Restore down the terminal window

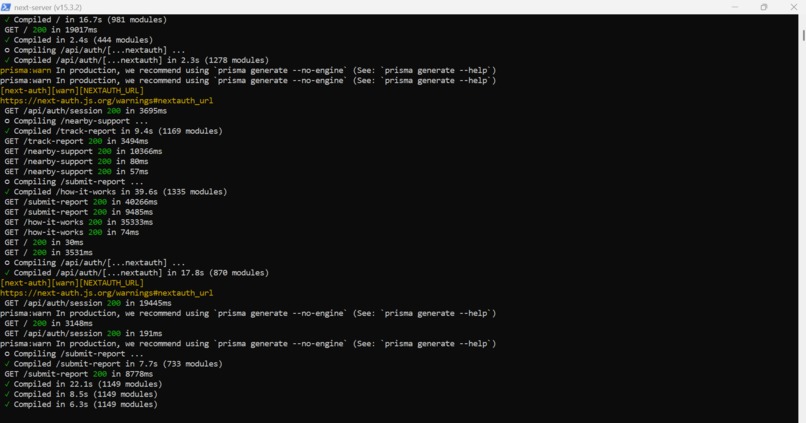coord(764,7)
